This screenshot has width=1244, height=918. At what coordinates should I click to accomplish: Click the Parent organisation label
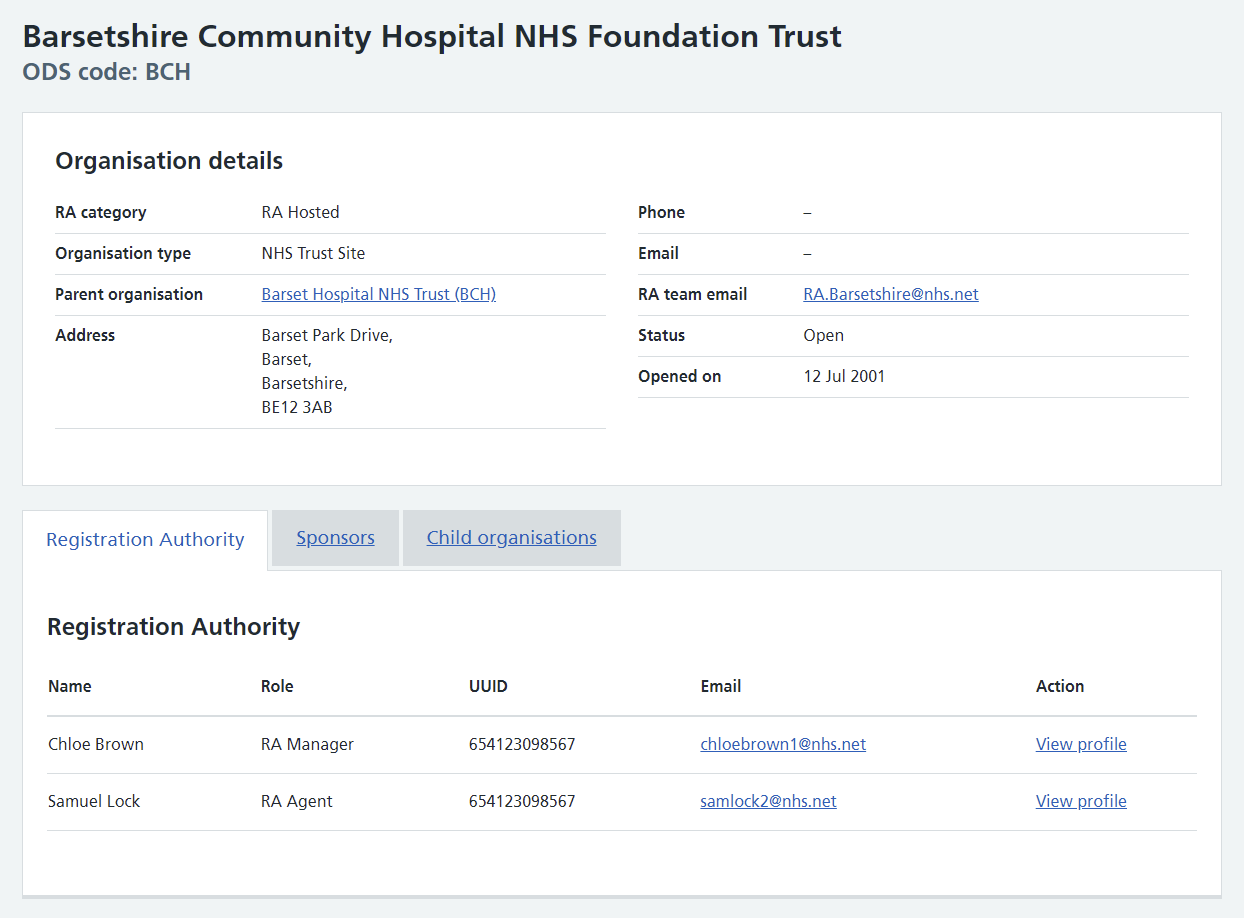coord(129,294)
